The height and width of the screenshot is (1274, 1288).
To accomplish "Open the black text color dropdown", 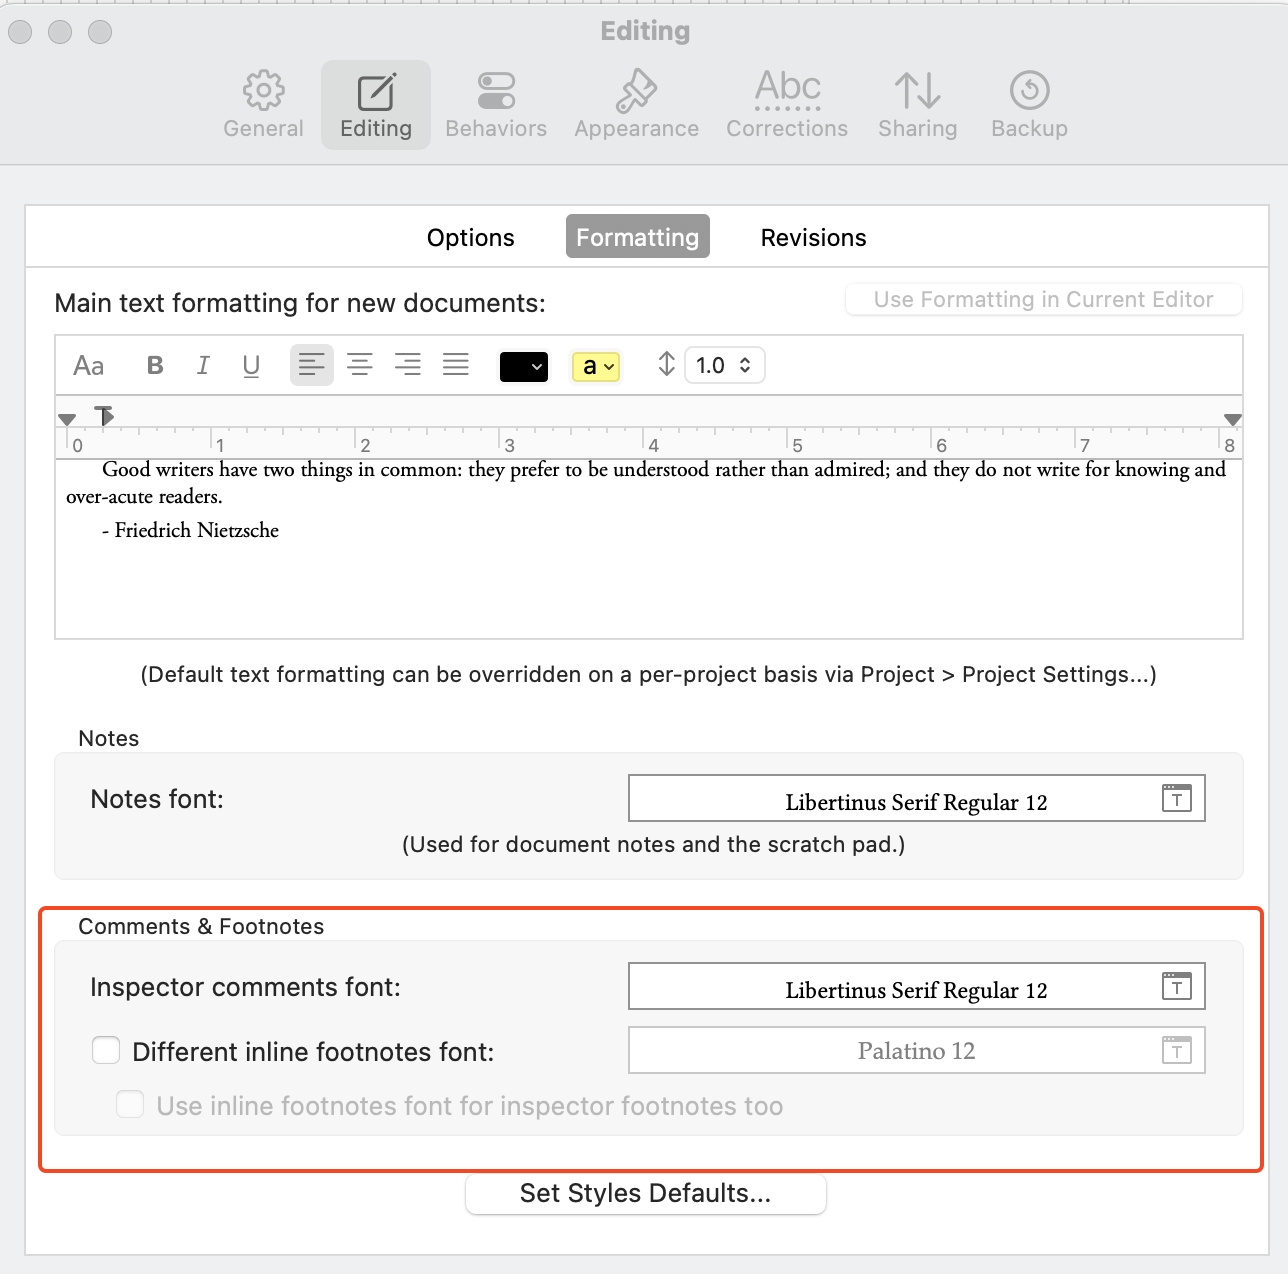I will (x=524, y=367).
